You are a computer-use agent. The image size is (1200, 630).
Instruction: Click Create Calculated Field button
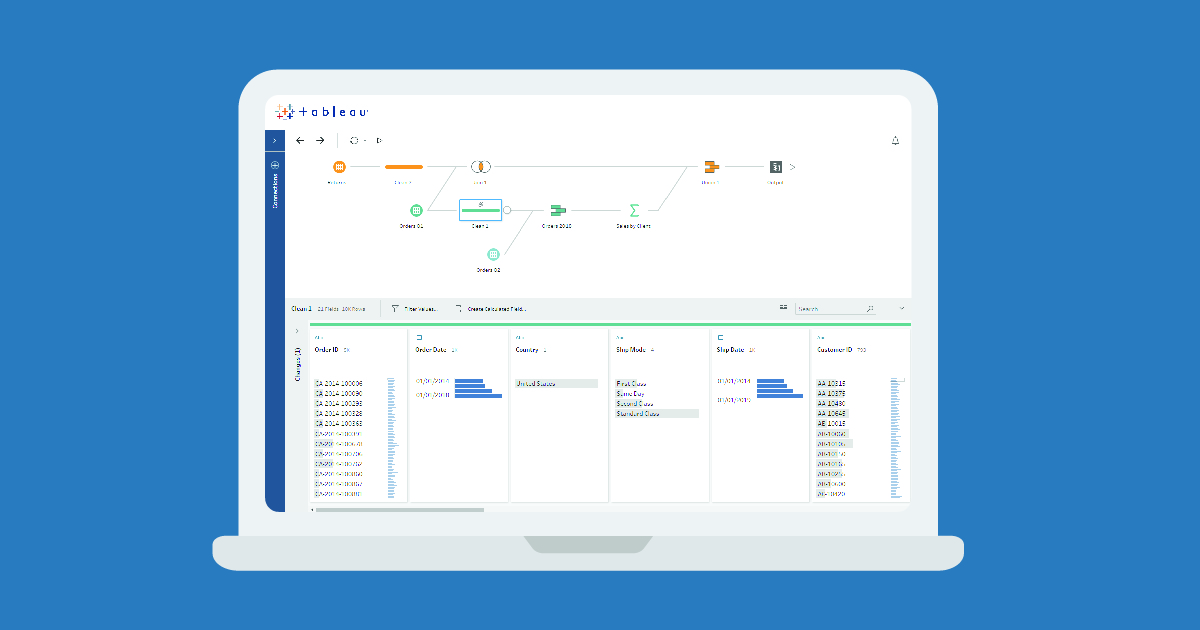click(x=490, y=309)
